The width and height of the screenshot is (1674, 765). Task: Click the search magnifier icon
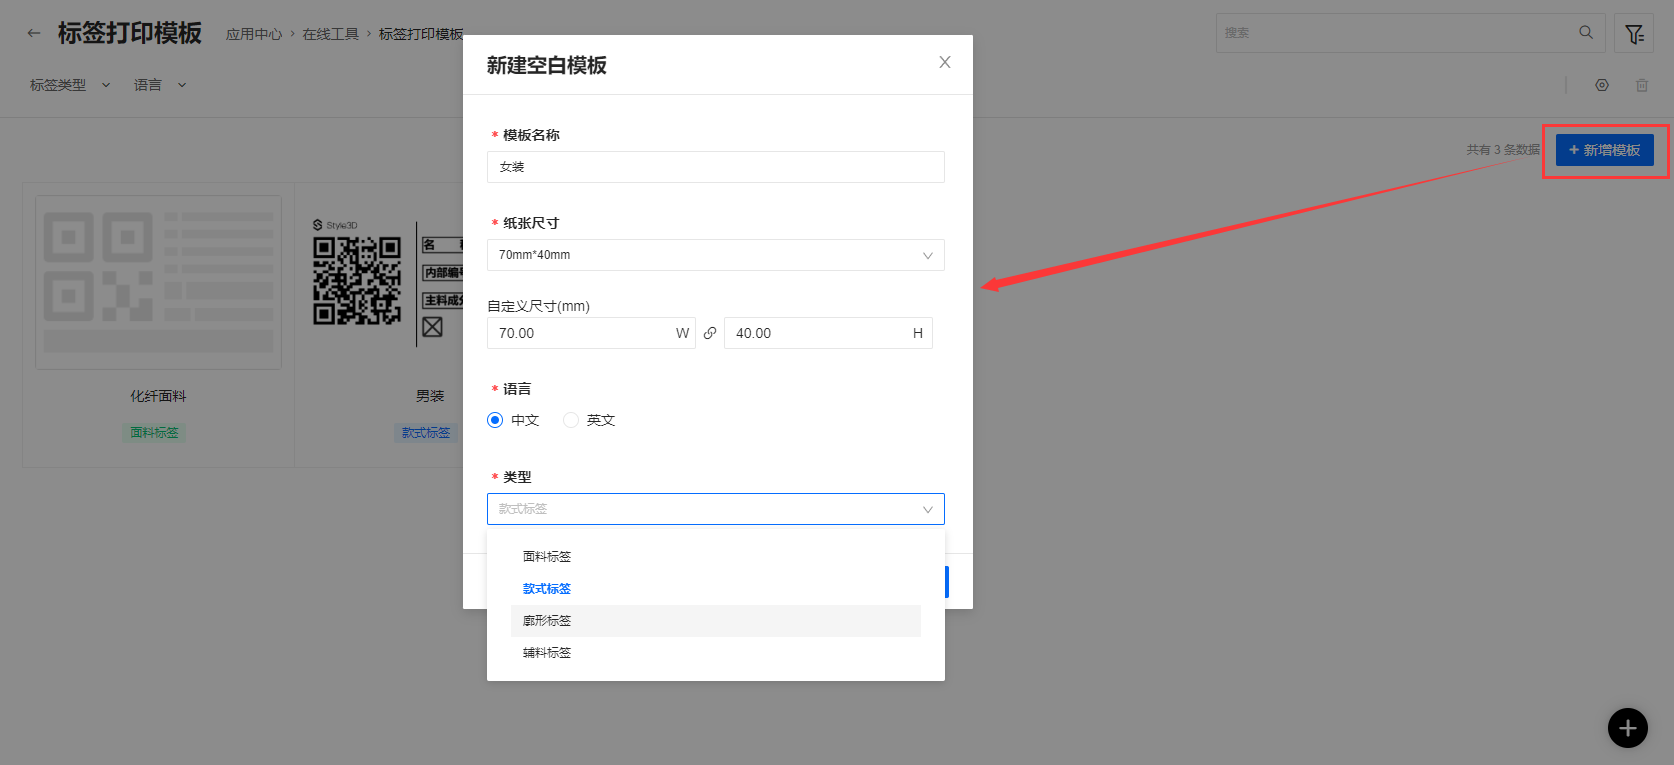tap(1586, 32)
